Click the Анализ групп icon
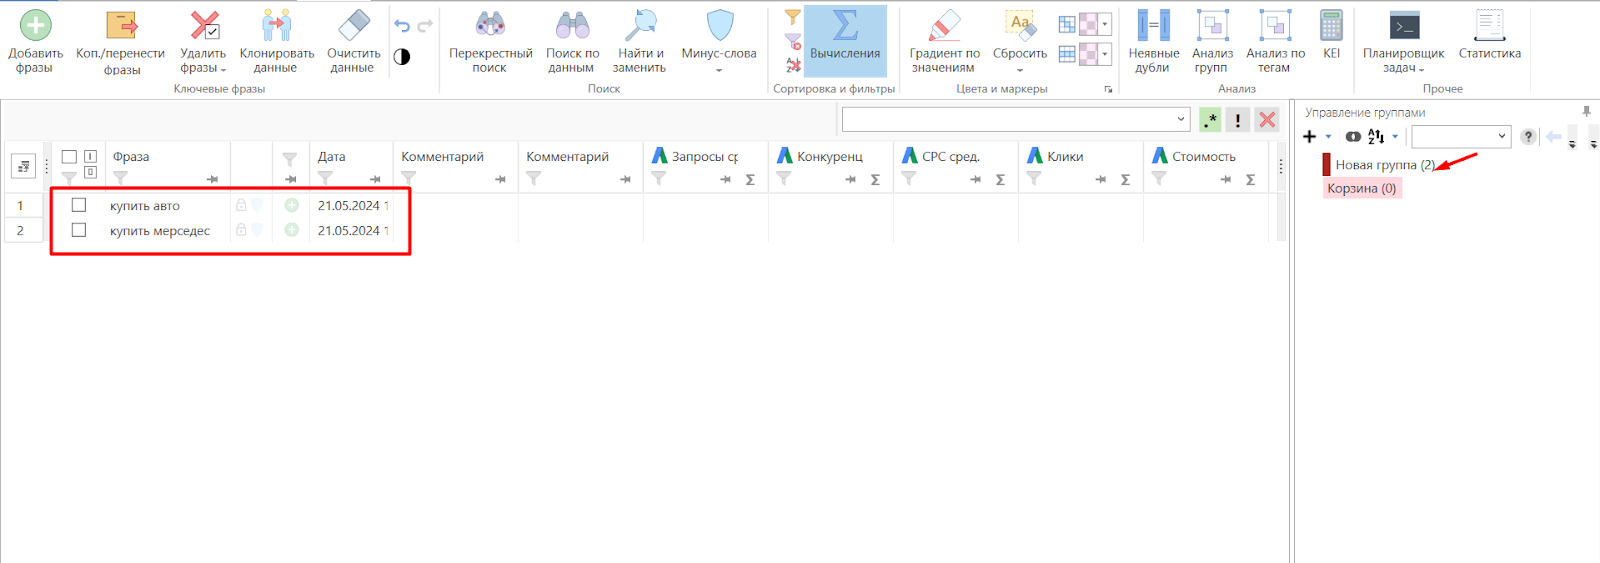 1212,25
